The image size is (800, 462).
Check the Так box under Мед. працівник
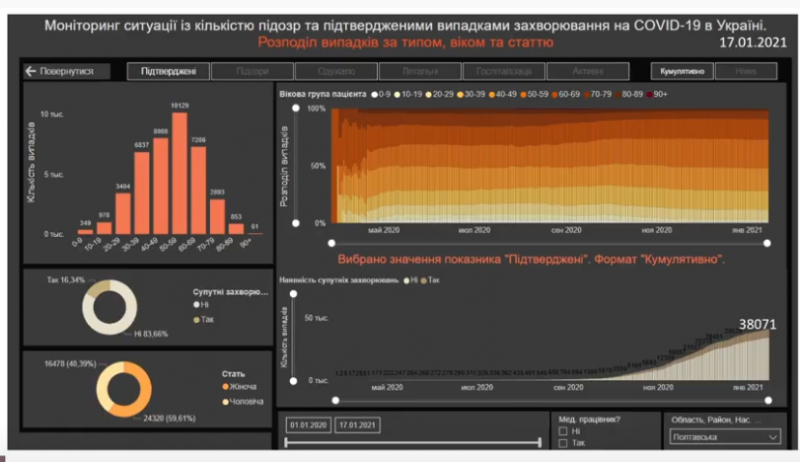pos(563,443)
